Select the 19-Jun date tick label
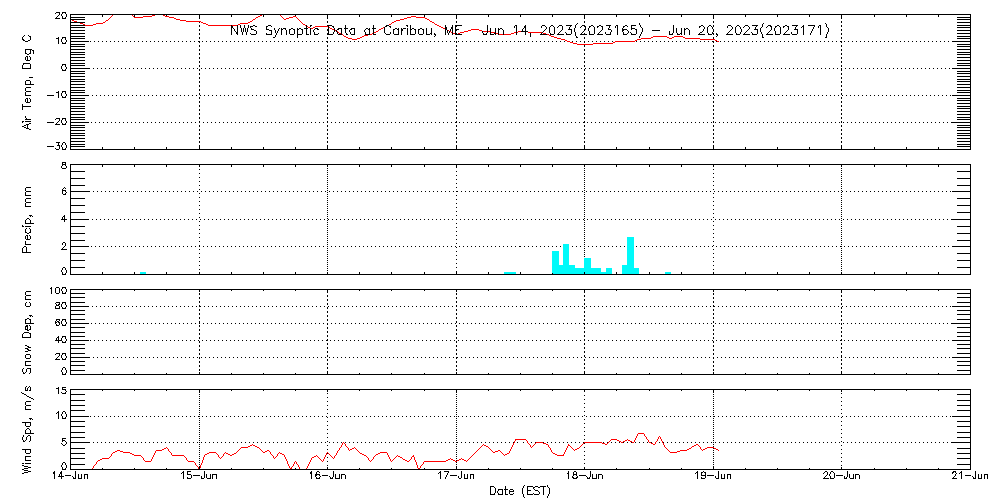This screenshot has height=500, width=1000. [713, 477]
